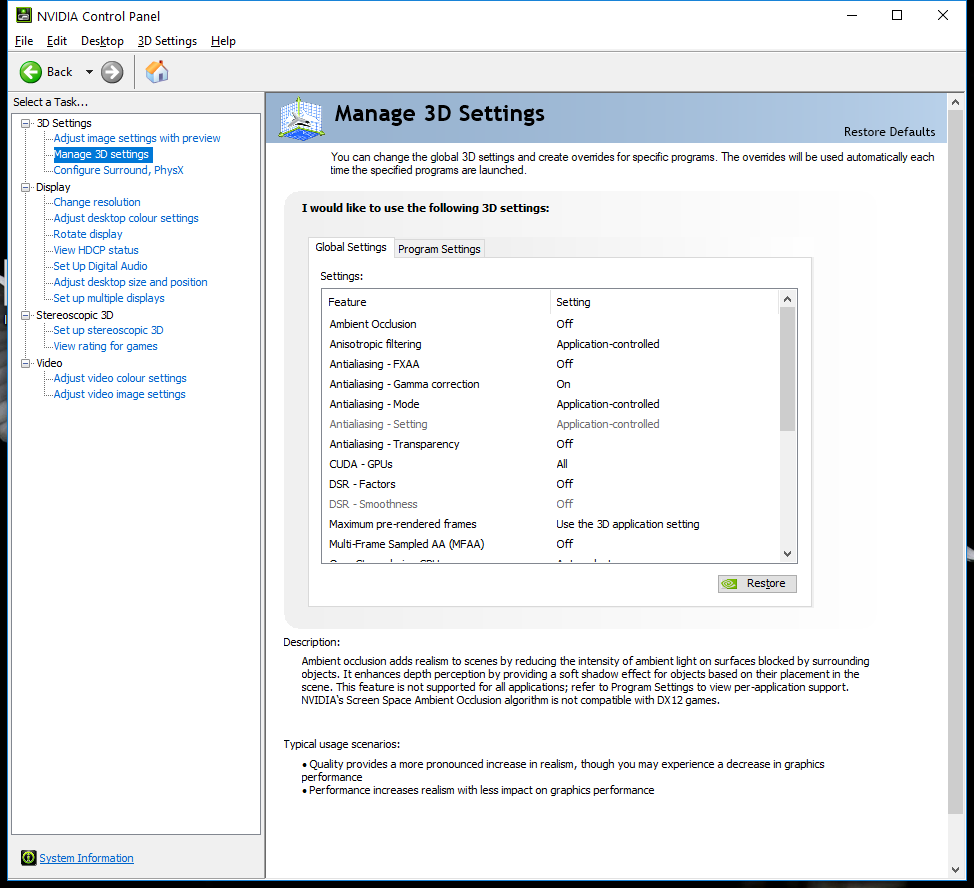Select Multi-Frame Sampled AA (MFAA) row

[x=550, y=544]
